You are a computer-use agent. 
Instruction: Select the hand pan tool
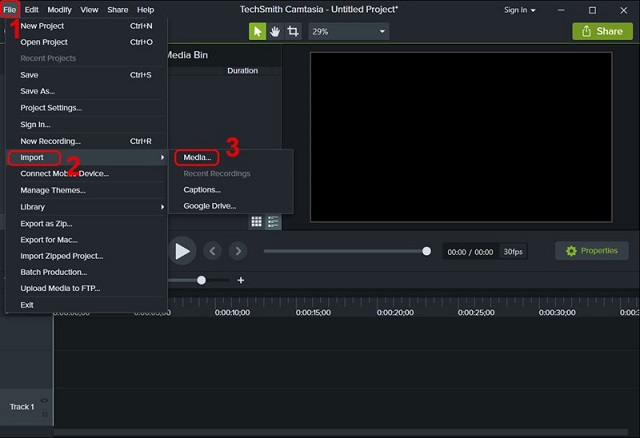275,32
